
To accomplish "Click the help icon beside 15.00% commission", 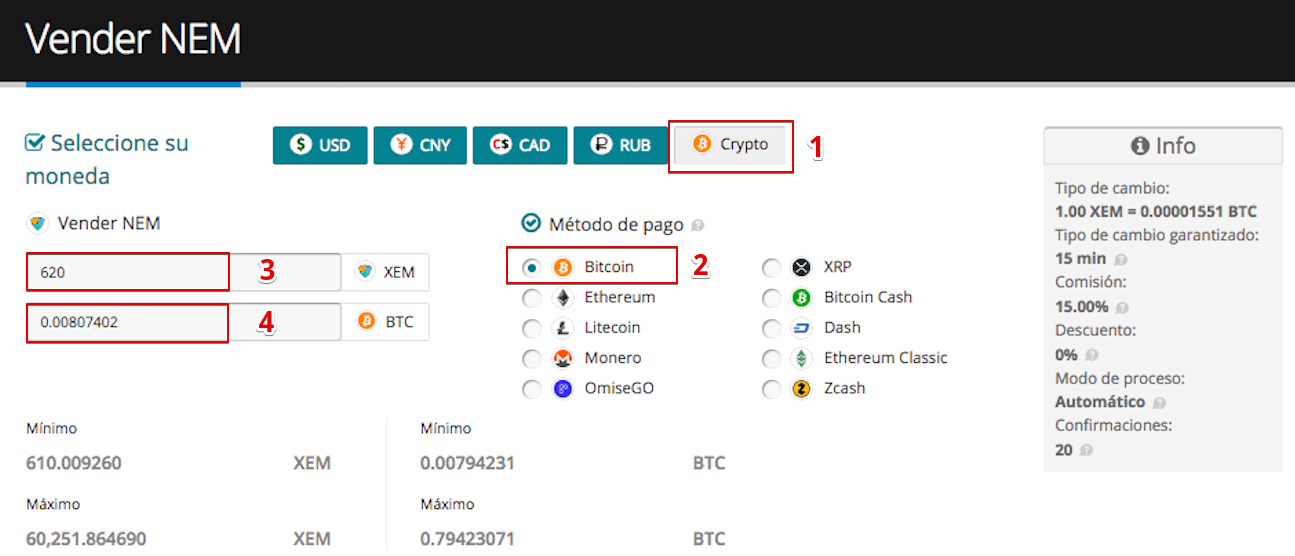I will tap(1122, 307).
